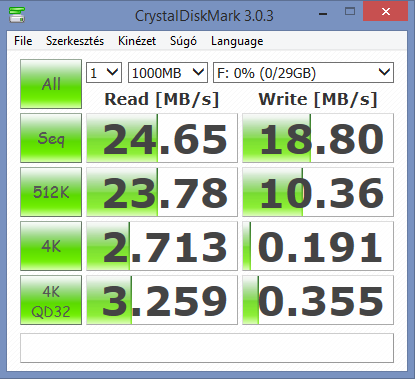Maximize the CrystalDiskMark window
Image resolution: width=415 pixels, height=379 pixels.
350,12
